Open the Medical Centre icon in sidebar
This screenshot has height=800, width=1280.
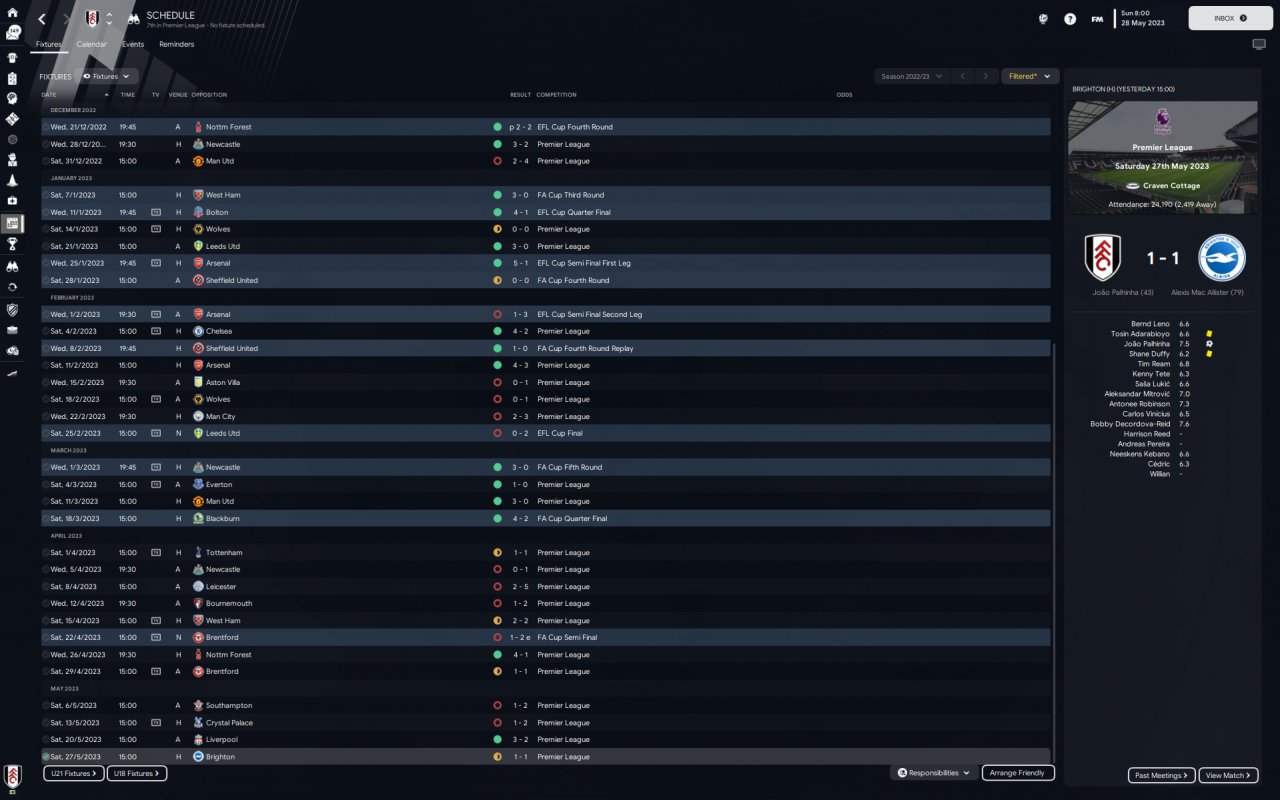(12, 200)
